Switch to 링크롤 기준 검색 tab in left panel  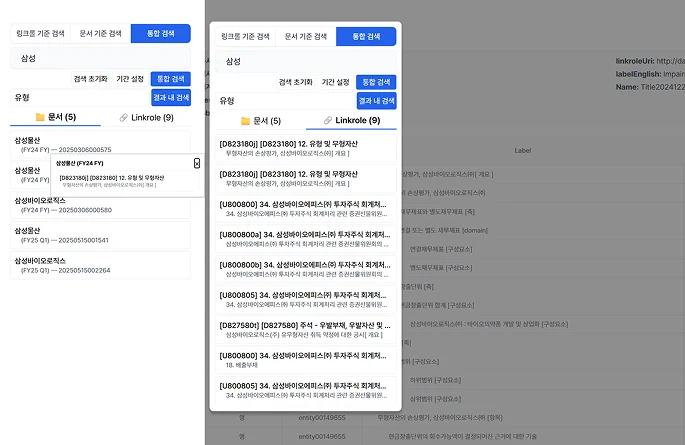pyautogui.click(x=40, y=34)
